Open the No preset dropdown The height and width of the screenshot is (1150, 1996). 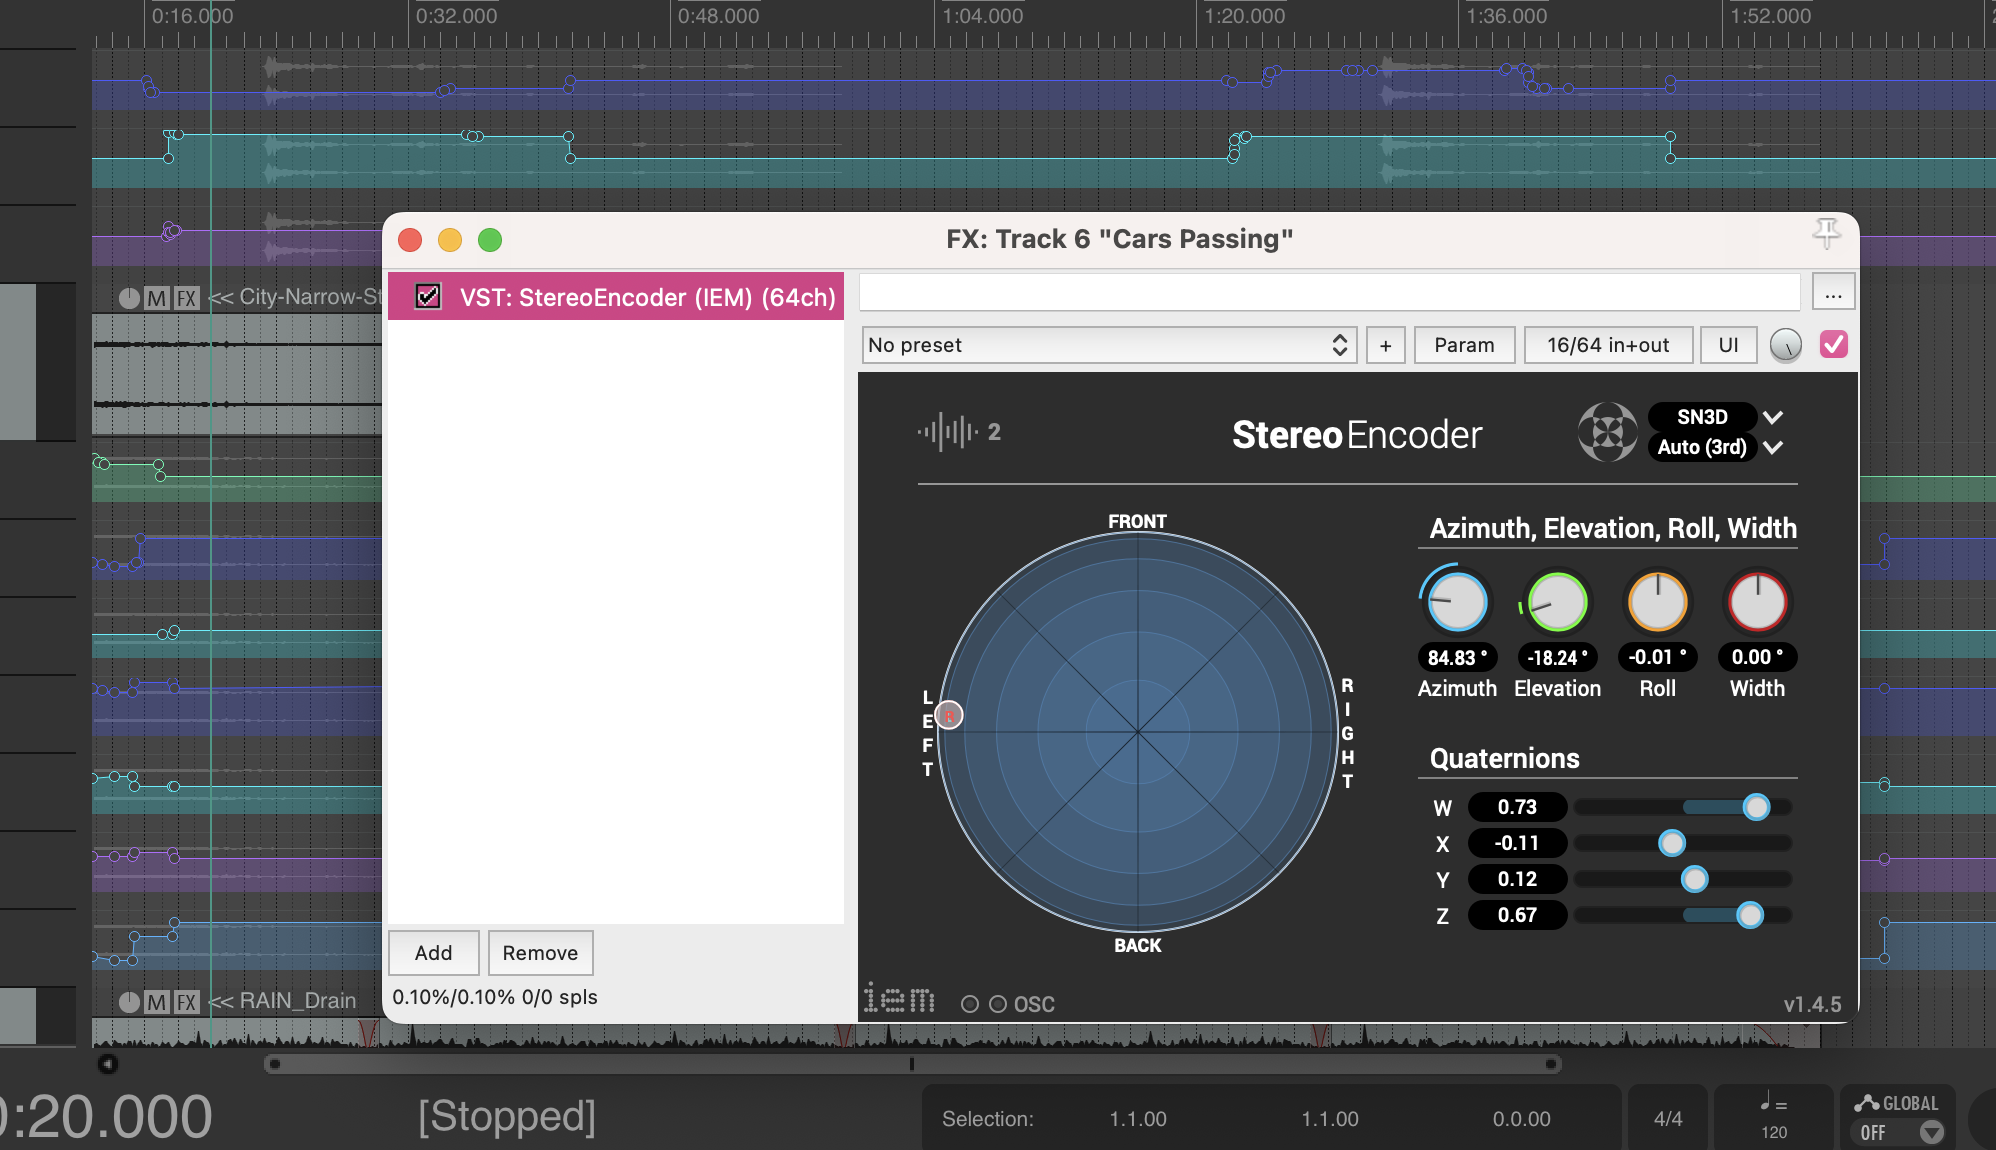(1109, 345)
